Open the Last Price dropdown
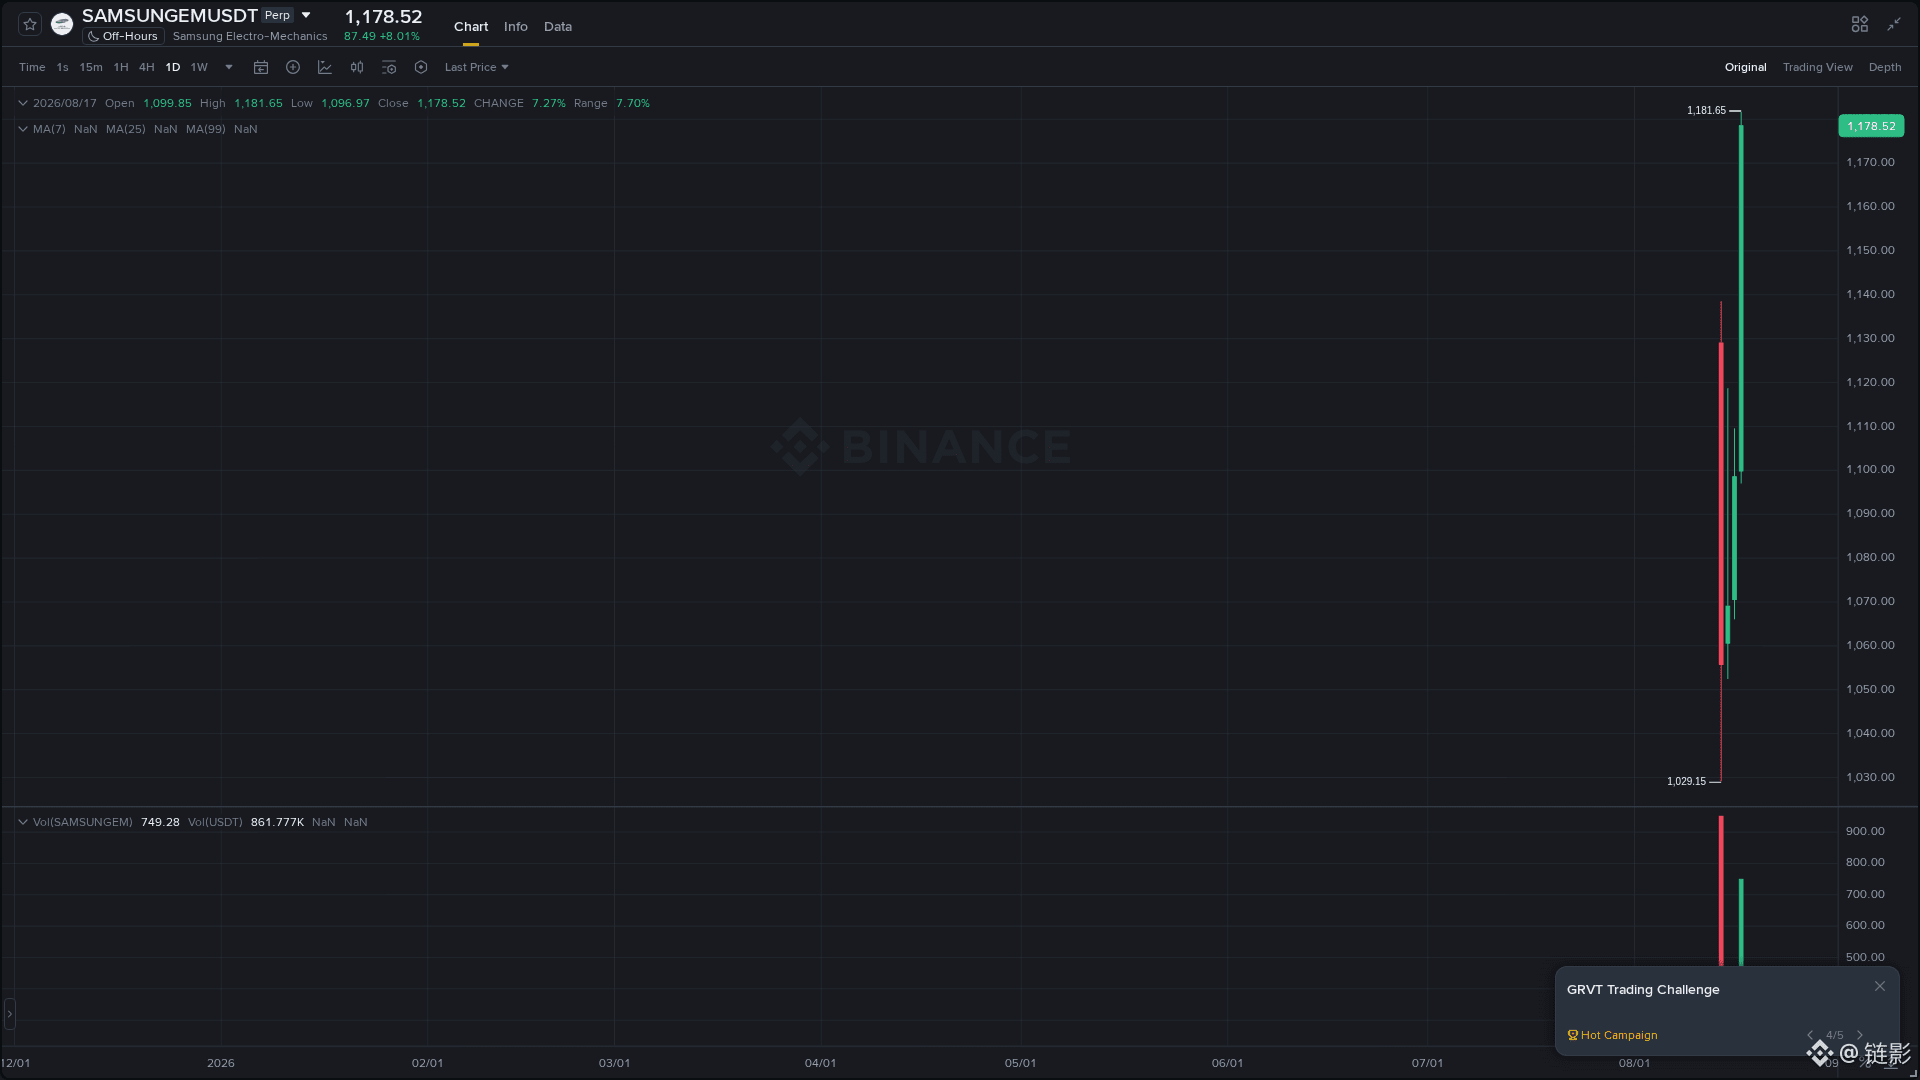The image size is (1920, 1080). [477, 67]
